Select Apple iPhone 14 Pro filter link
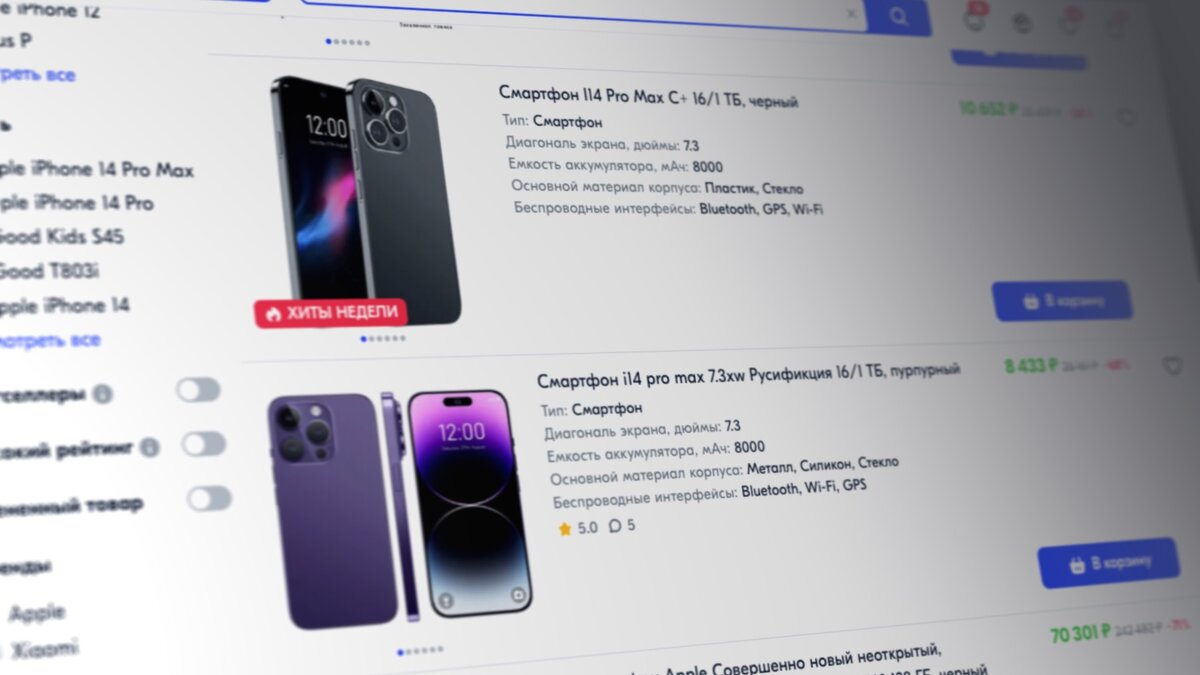Screen dimensions: 1200x675 tap(77, 203)
